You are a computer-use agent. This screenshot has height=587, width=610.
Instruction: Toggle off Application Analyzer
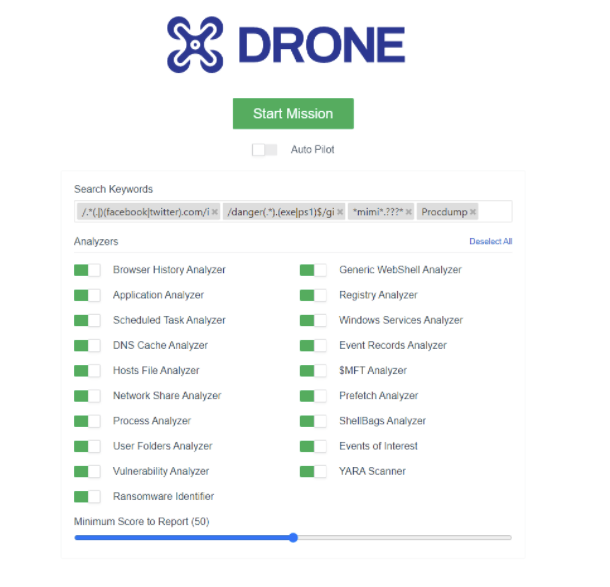tap(87, 295)
